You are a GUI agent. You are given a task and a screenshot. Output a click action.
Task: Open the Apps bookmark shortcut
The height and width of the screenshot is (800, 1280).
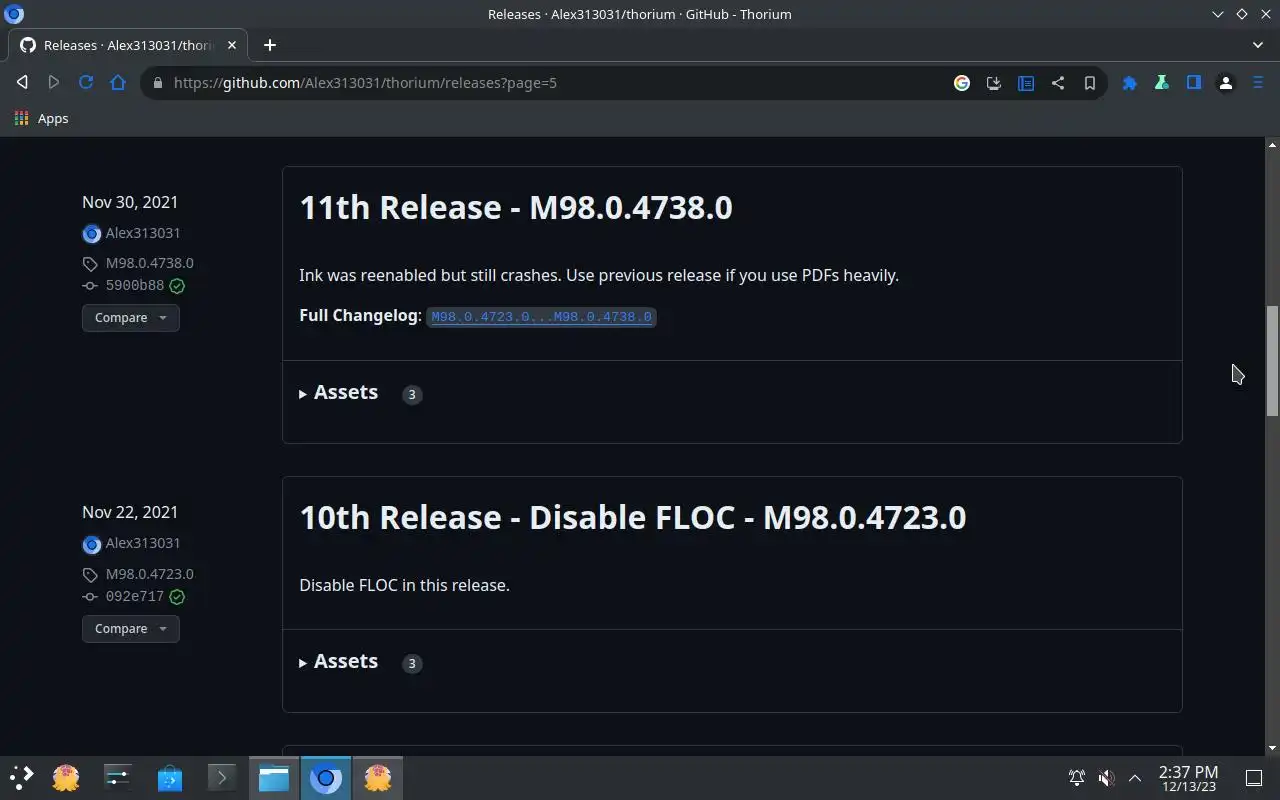pos(42,118)
